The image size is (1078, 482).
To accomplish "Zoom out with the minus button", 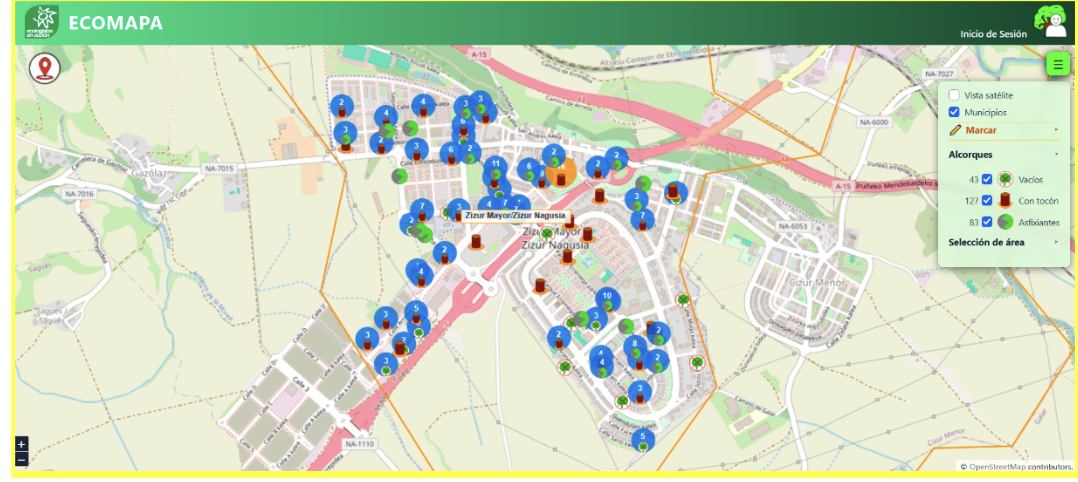I will pyautogui.click(x=21, y=459).
